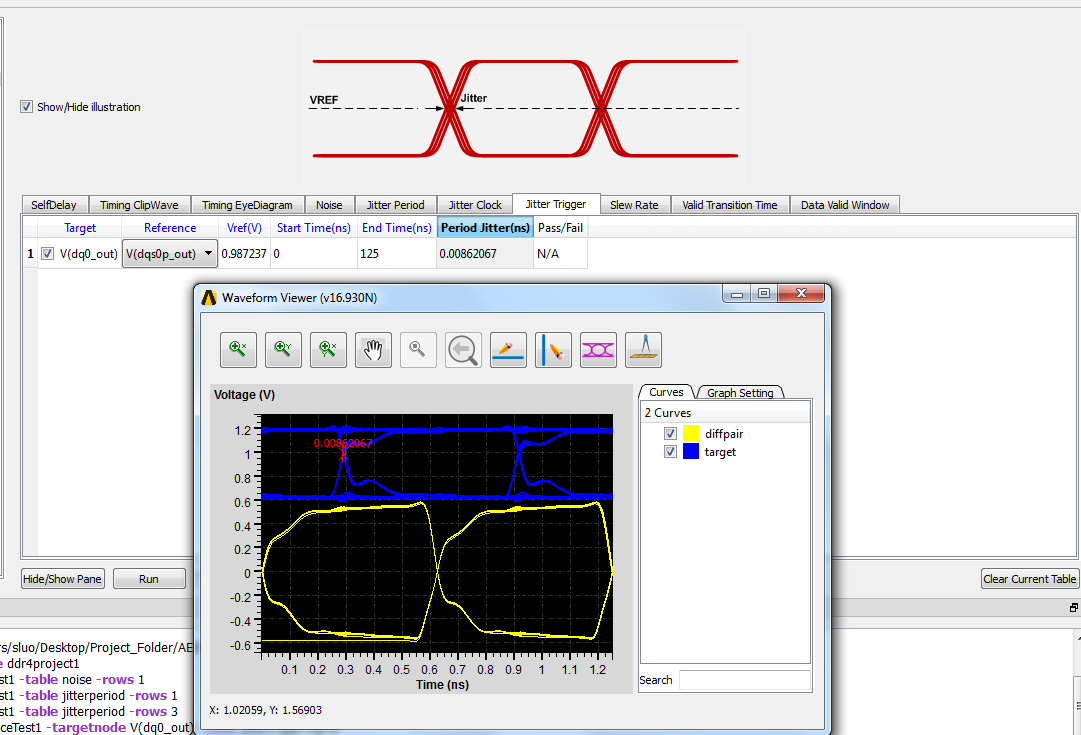Viewport: 1081px width, 735px height.
Task: Click the curves Search input field
Action: coord(744,680)
